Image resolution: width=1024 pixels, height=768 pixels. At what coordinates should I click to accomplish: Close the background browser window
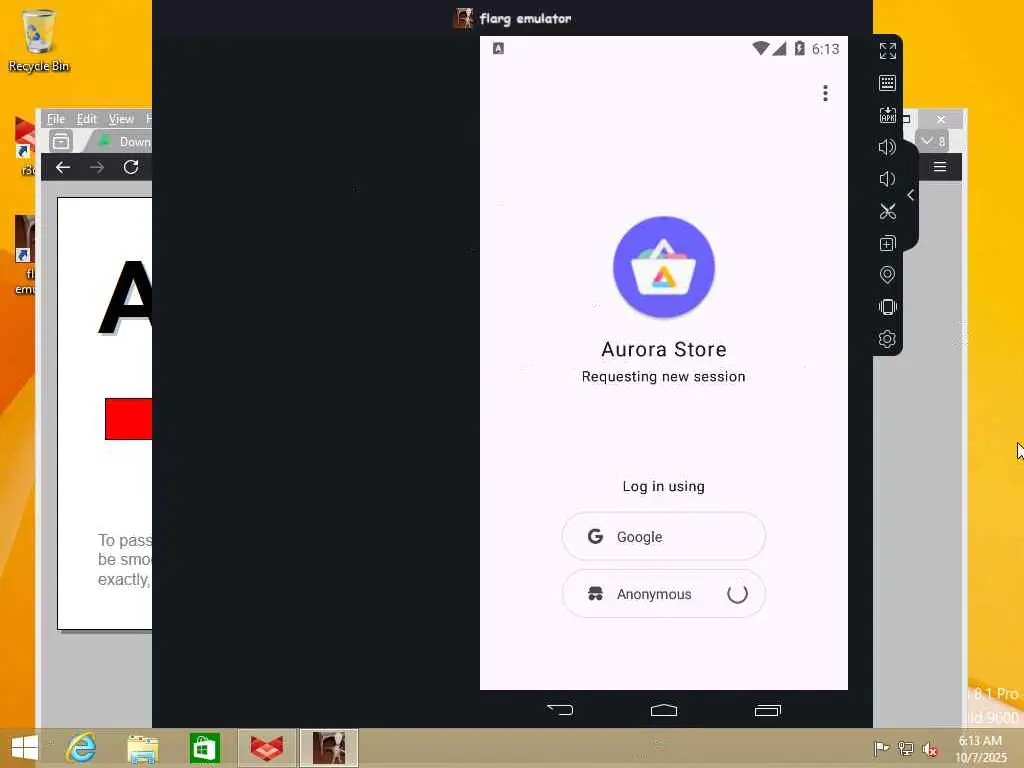tap(941, 120)
